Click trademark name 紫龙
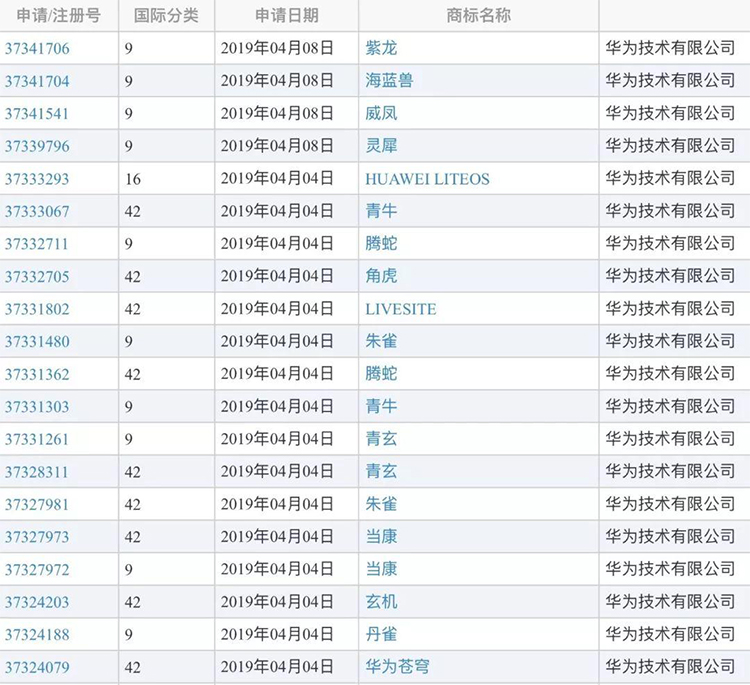Viewport: 750px width, 685px height. 381,48
